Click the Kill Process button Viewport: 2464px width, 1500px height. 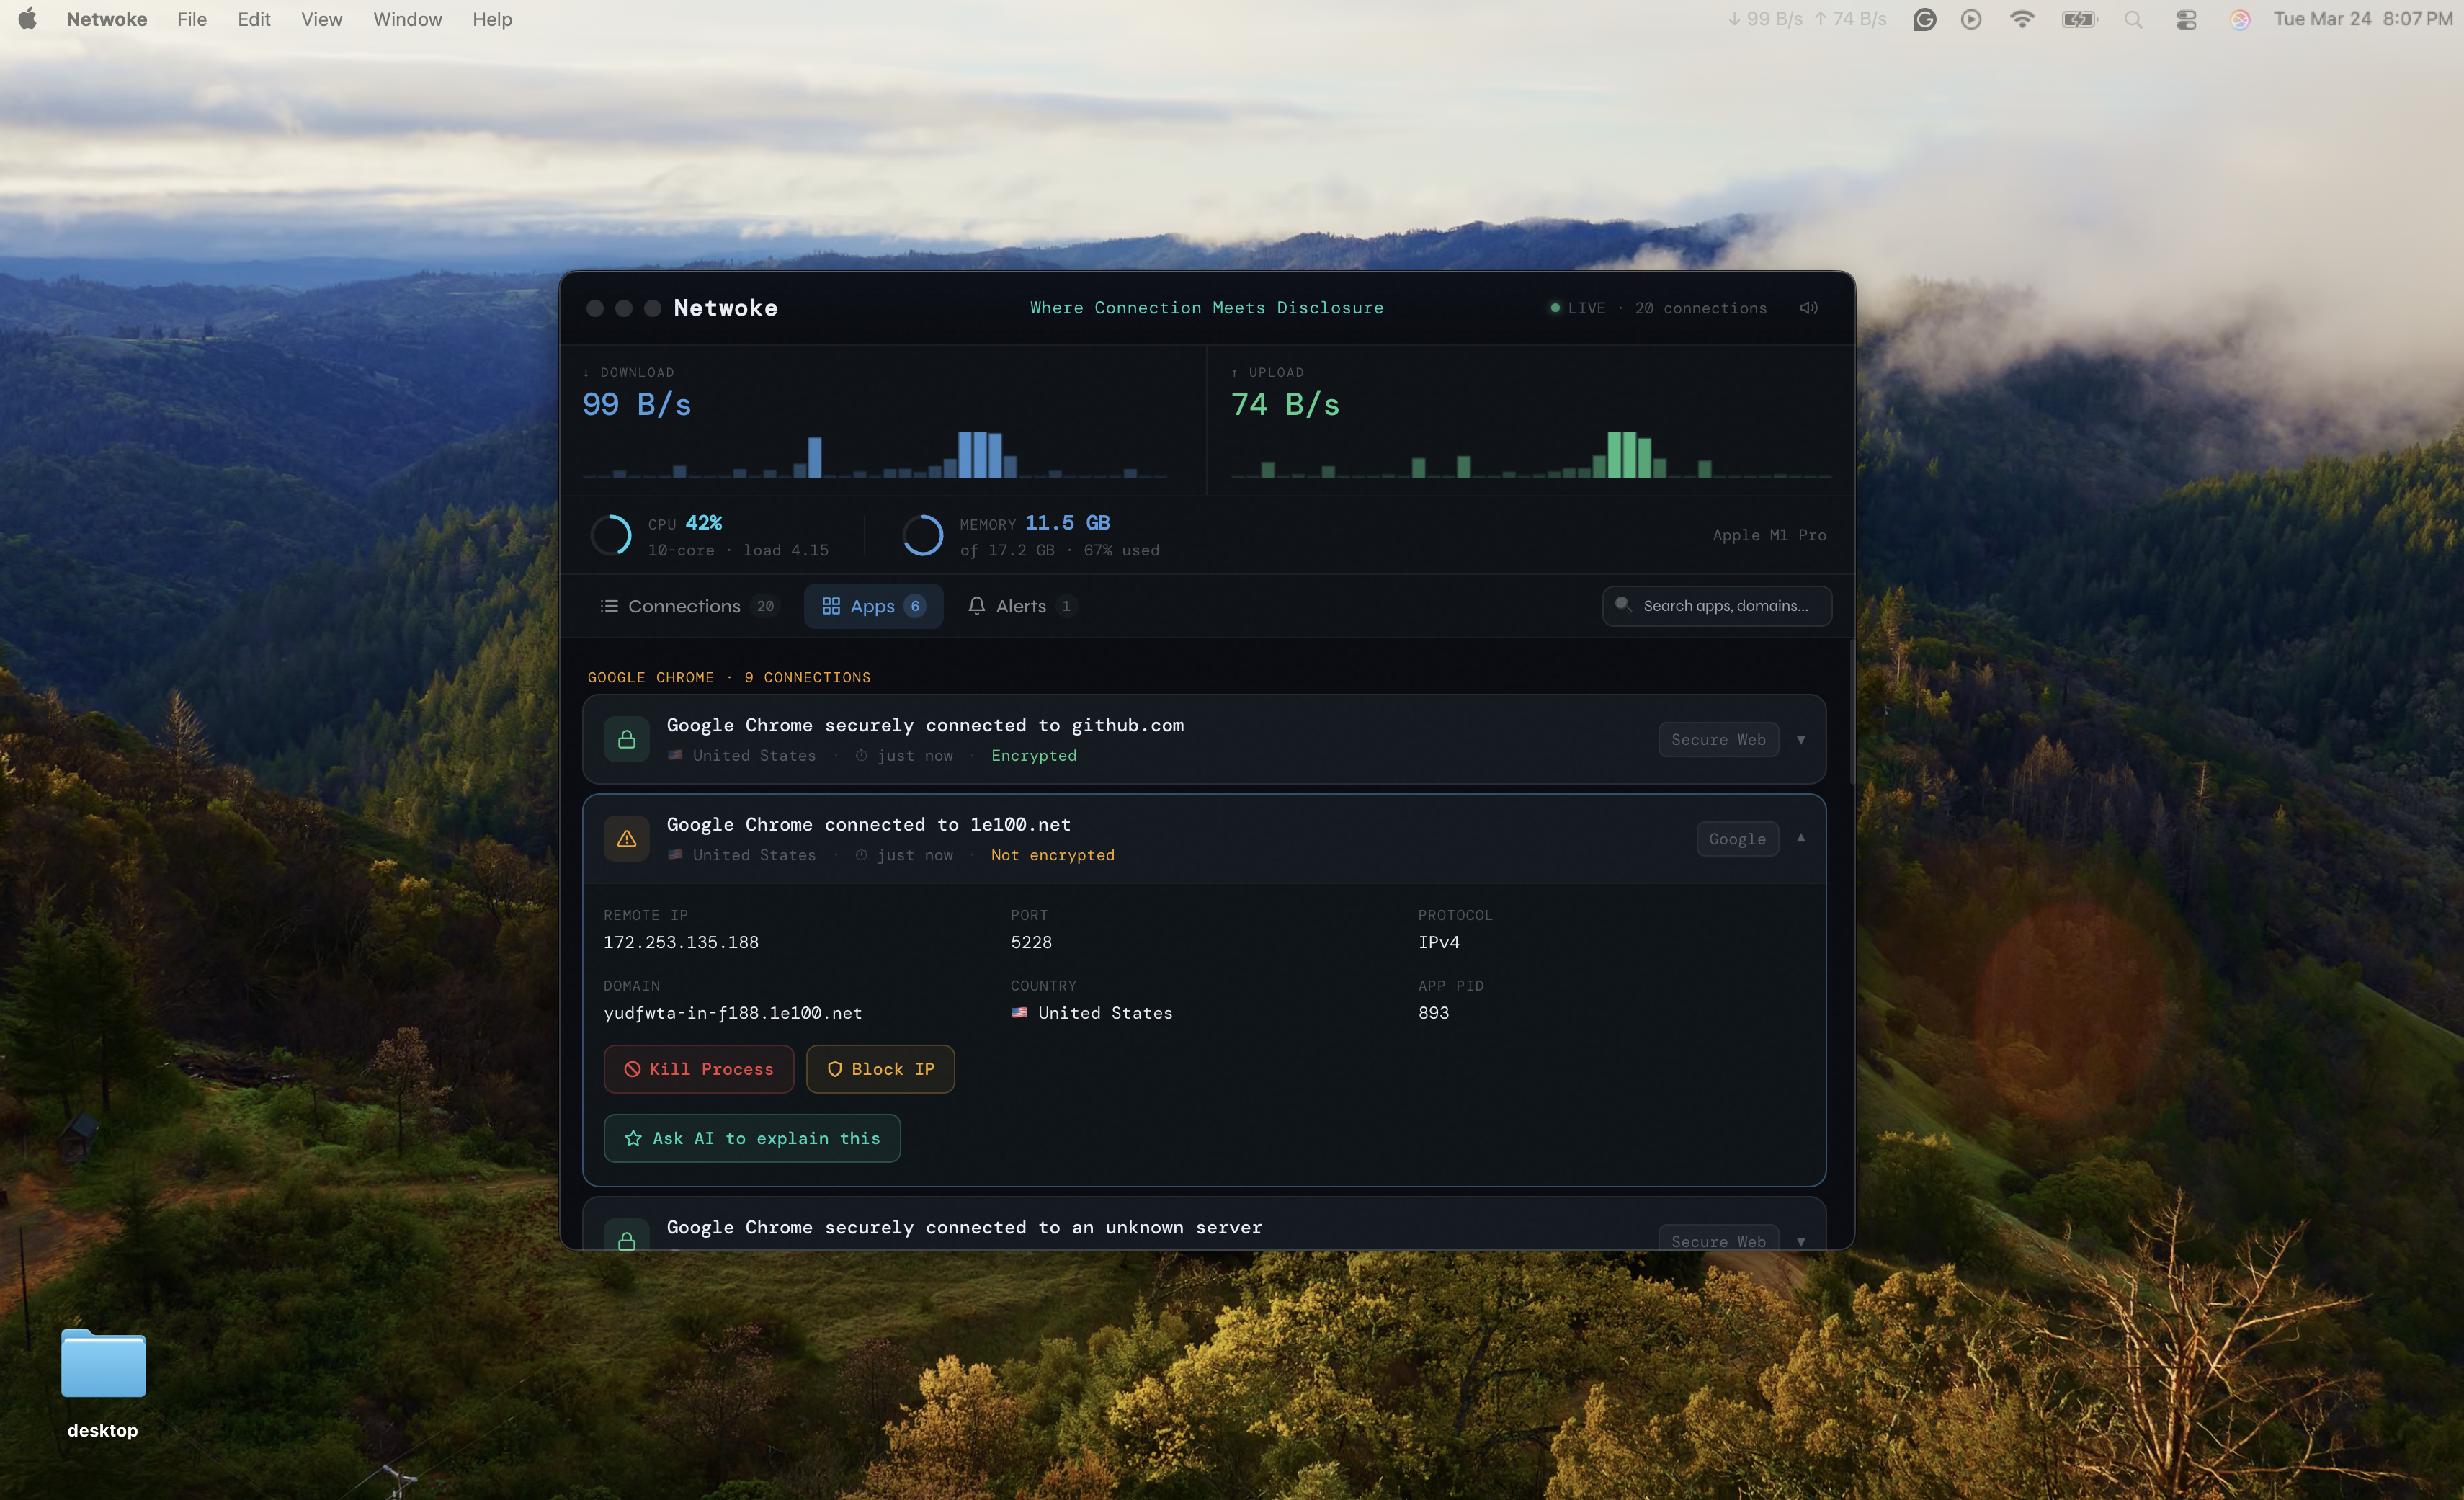(x=699, y=1069)
